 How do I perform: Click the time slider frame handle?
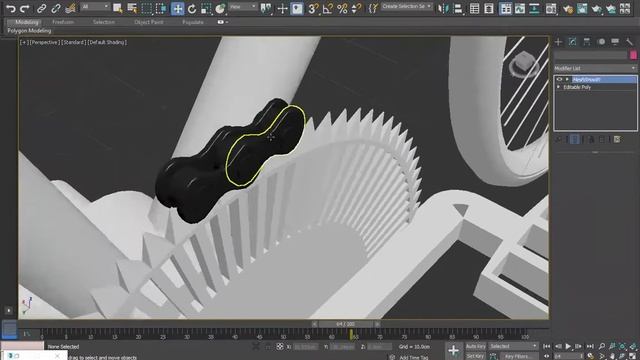point(345,324)
